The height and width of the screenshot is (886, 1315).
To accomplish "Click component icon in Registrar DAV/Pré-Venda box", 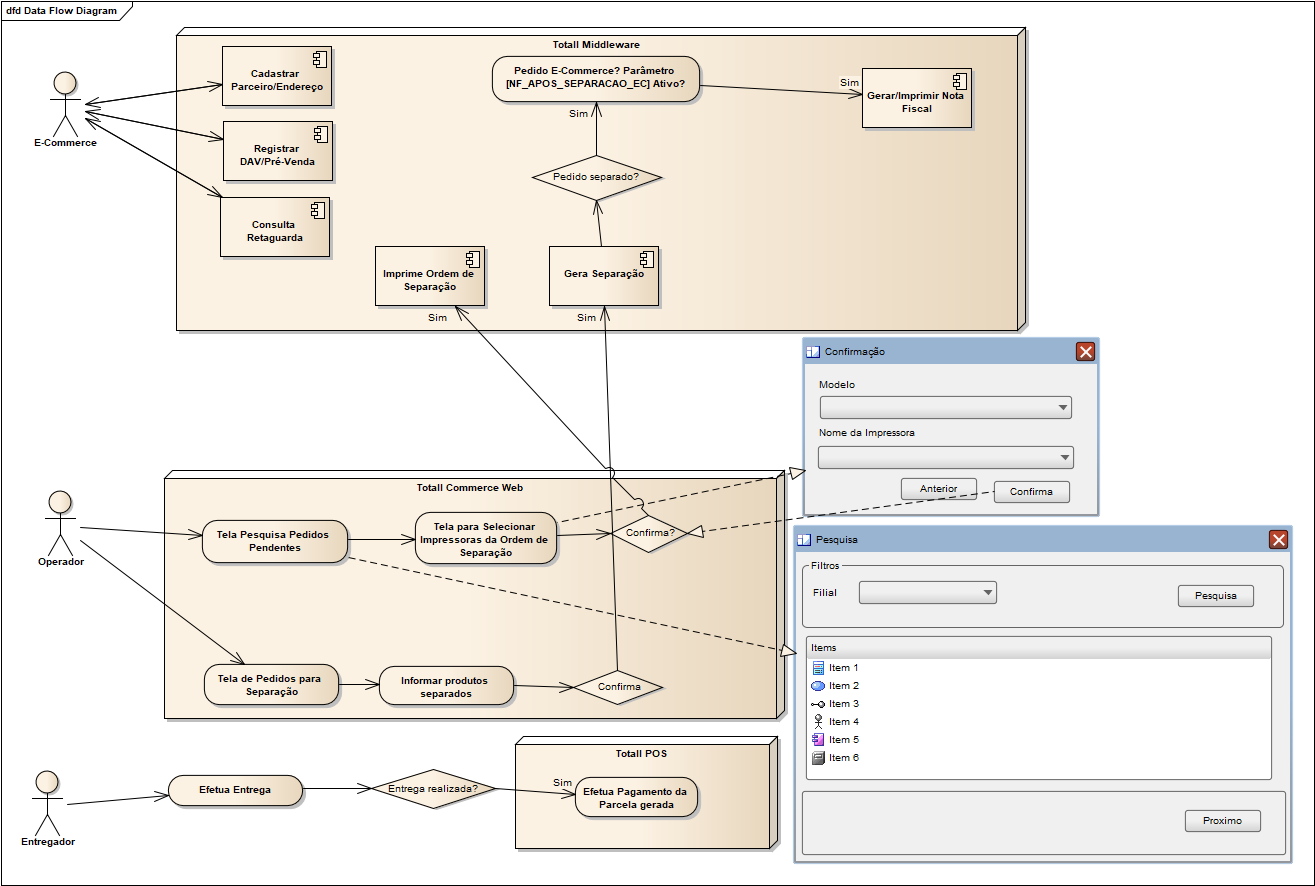I will coord(320,134).
